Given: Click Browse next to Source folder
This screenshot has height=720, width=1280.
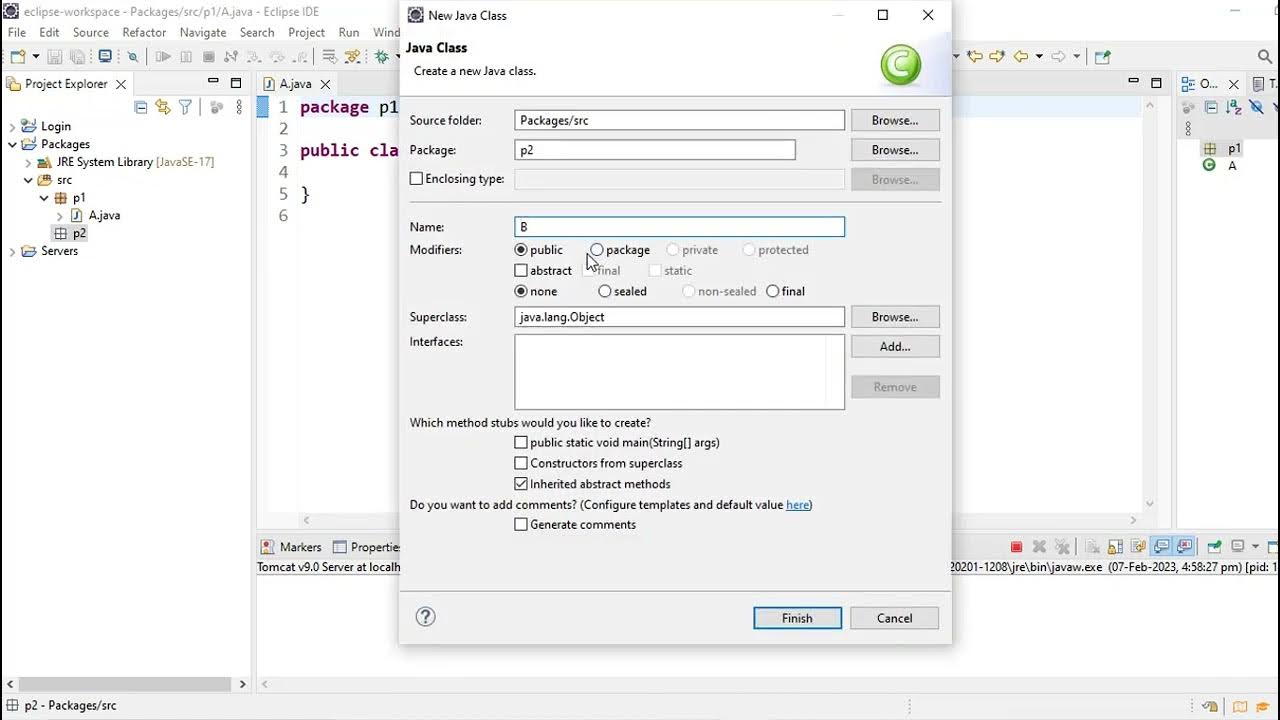Looking at the screenshot, I should (895, 120).
